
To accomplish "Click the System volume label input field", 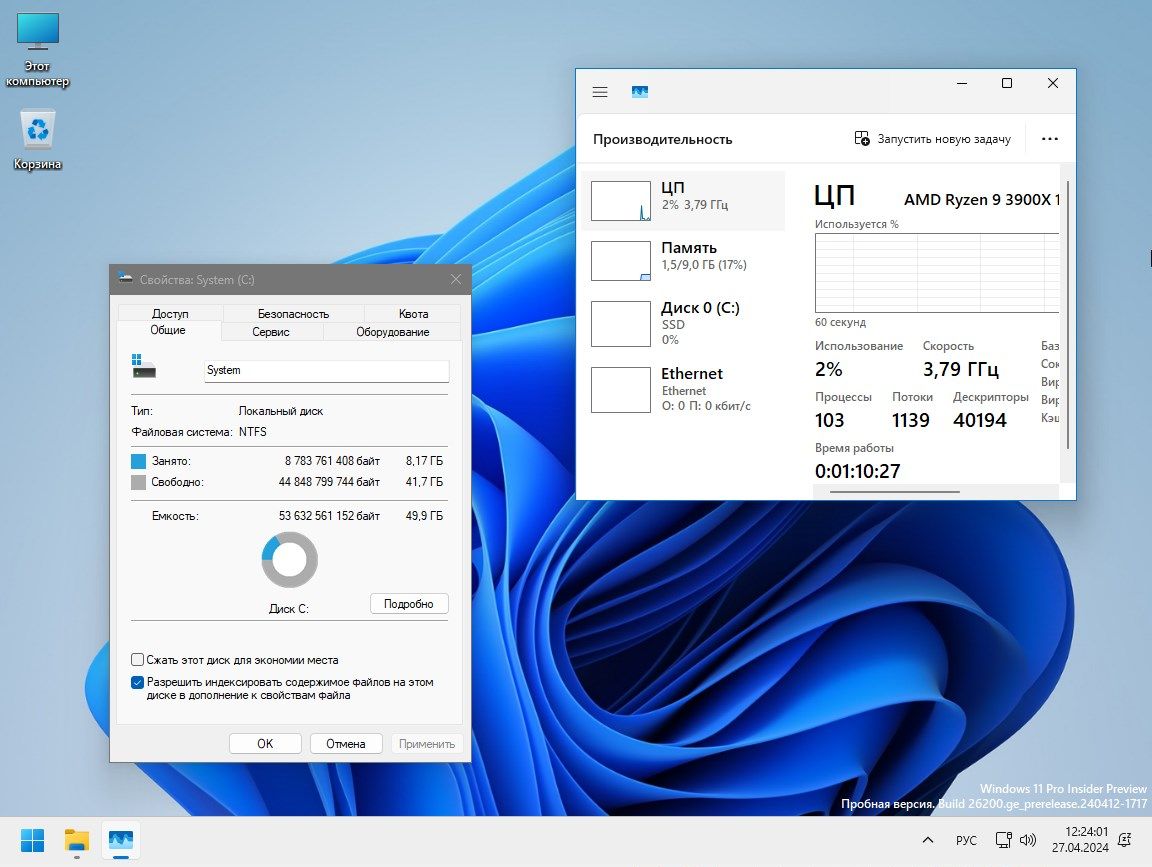I will (x=326, y=370).
